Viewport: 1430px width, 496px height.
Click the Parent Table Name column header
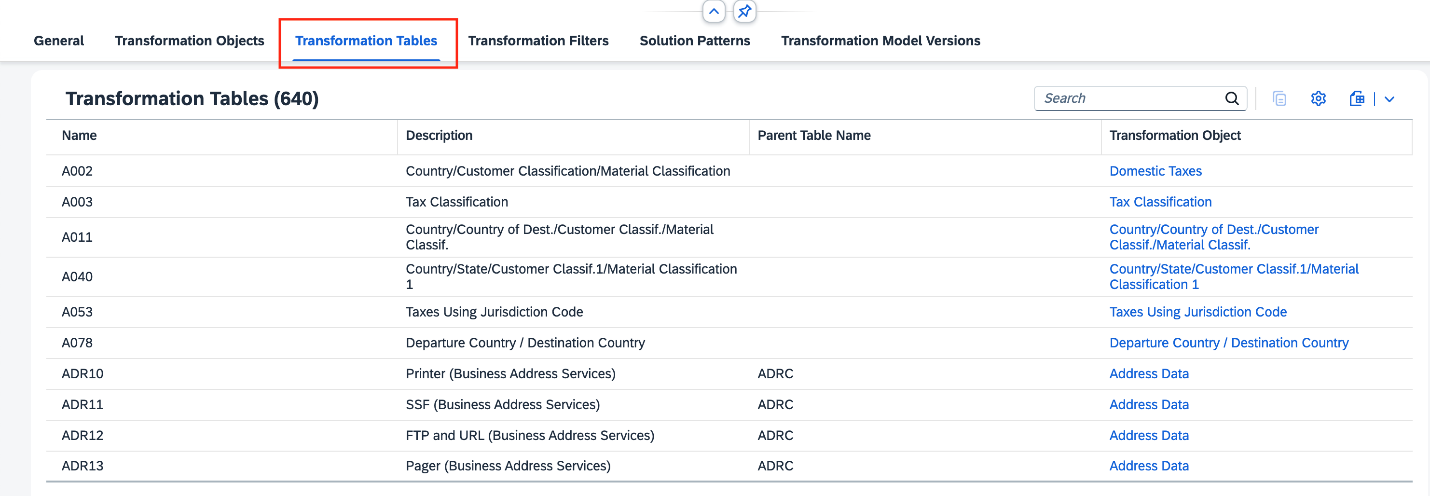(814, 135)
